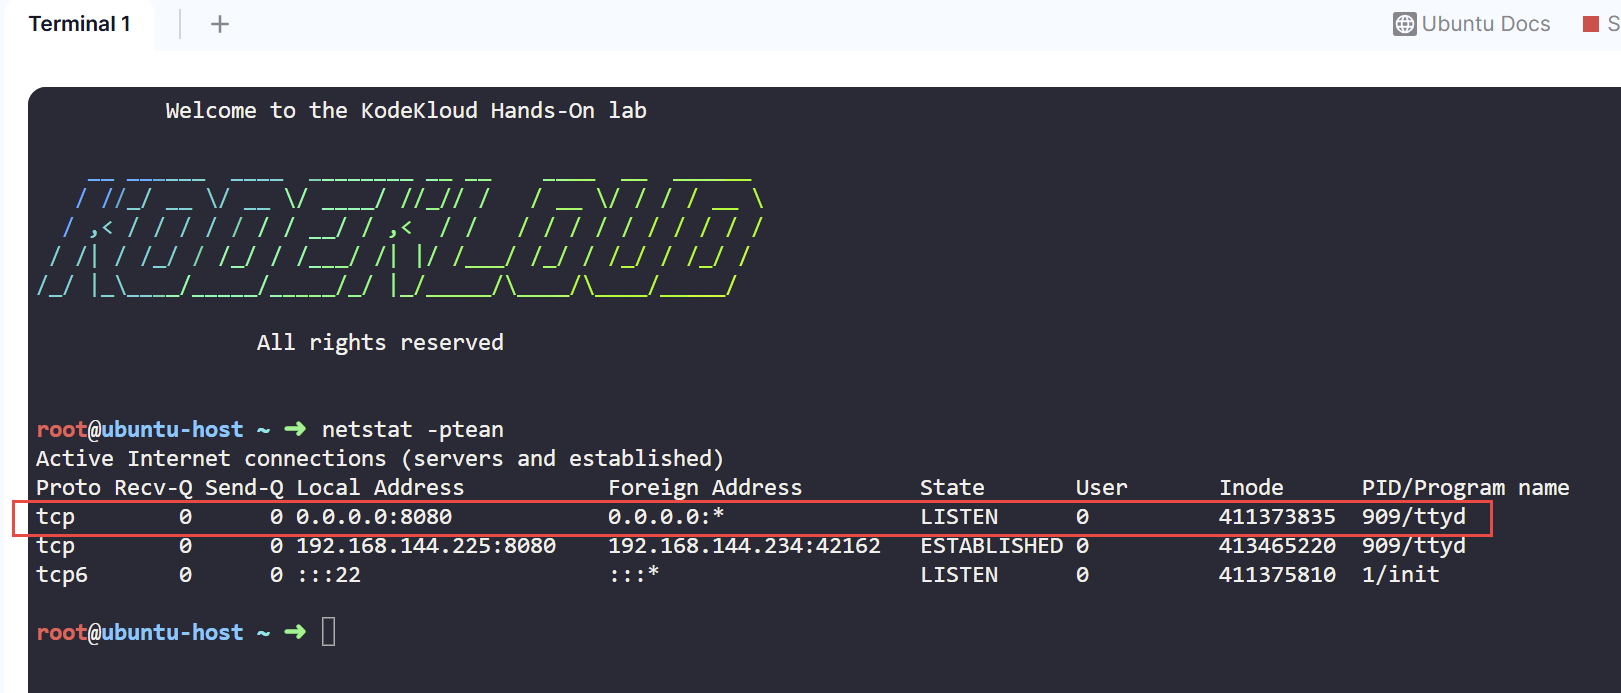Click the 'Foreign Address' column header
This screenshot has height=693, width=1621.
coord(705,487)
